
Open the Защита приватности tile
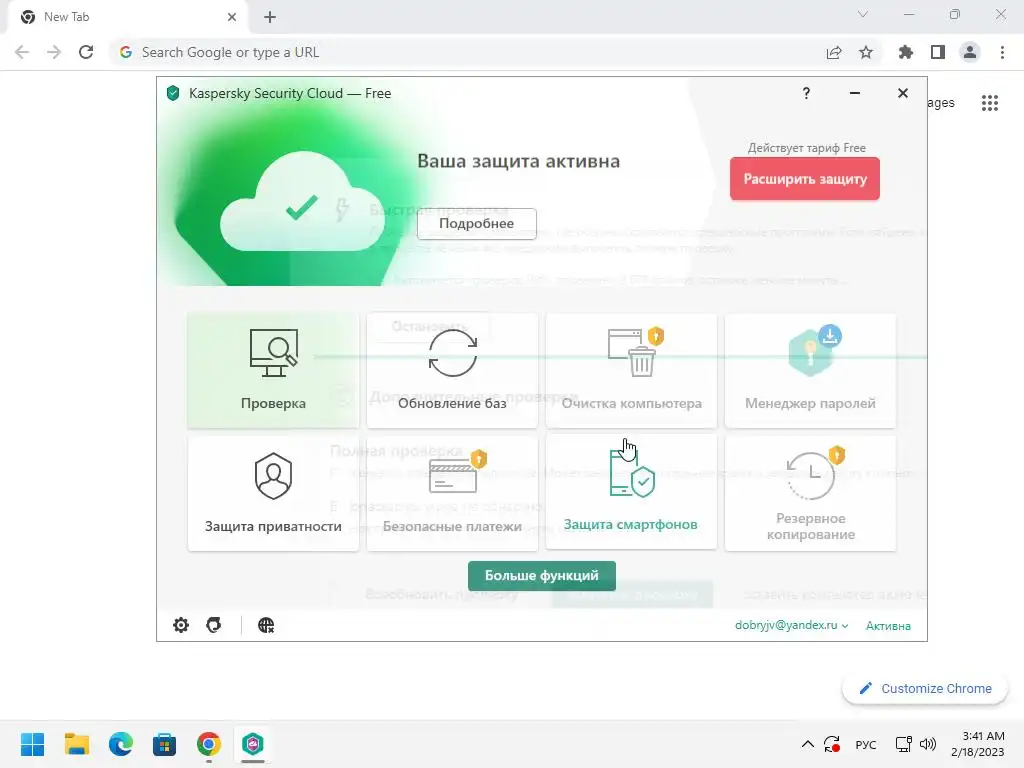273,493
